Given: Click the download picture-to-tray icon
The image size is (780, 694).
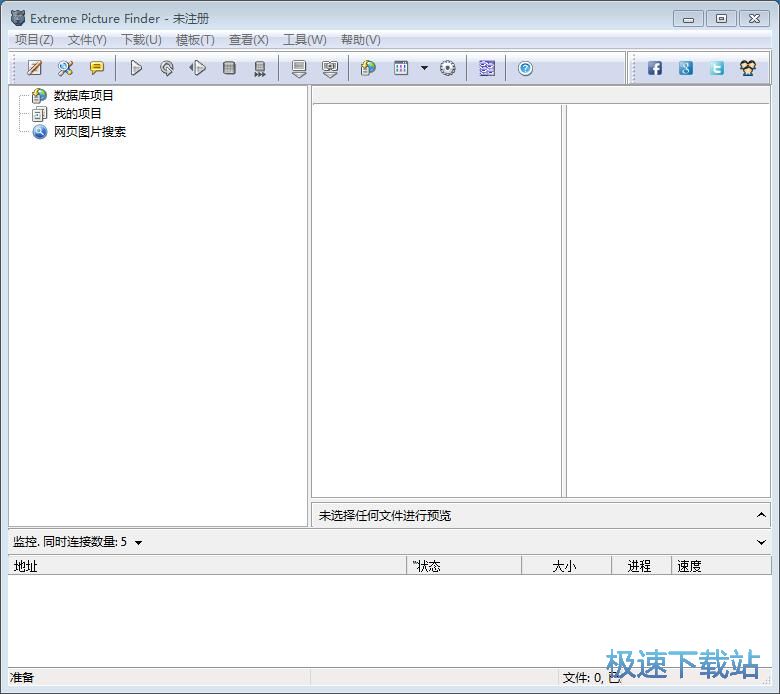Looking at the screenshot, I should 330,68.
